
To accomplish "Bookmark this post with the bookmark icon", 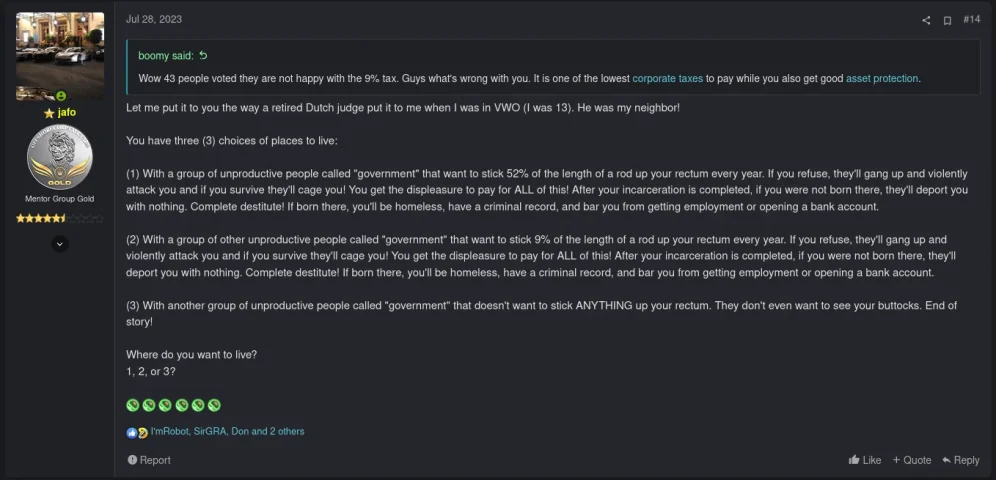I will click(x=947, y=20).
